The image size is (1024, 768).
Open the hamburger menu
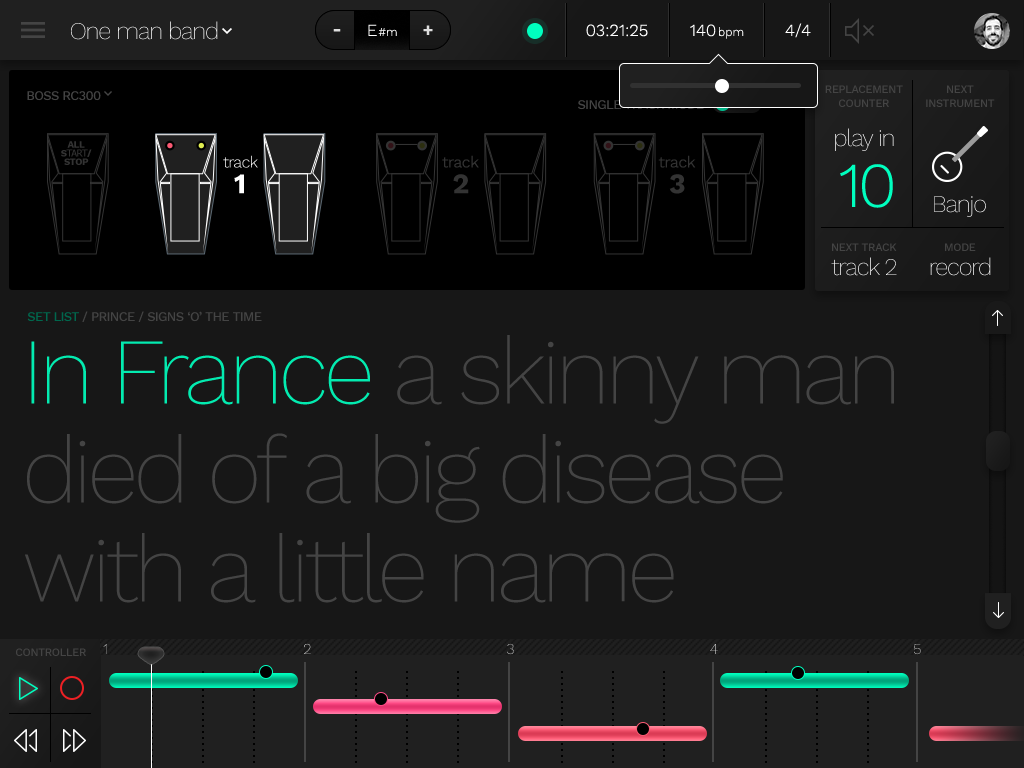[x=33, y=30]
